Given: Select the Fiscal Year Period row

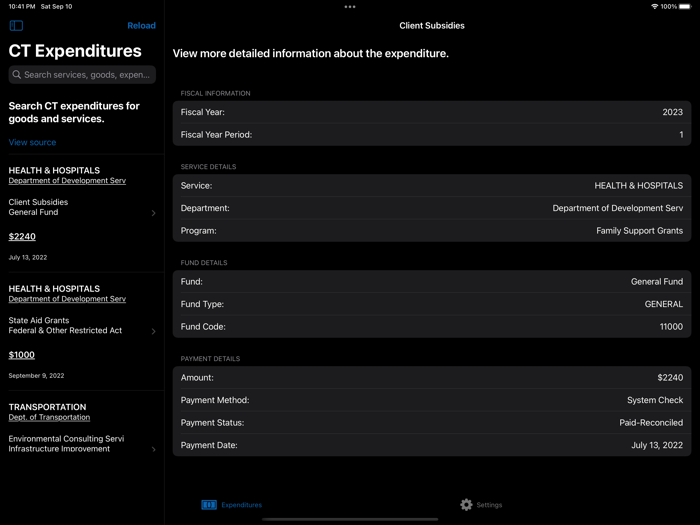Looking at the screenshot, I should tap(432, 134).
